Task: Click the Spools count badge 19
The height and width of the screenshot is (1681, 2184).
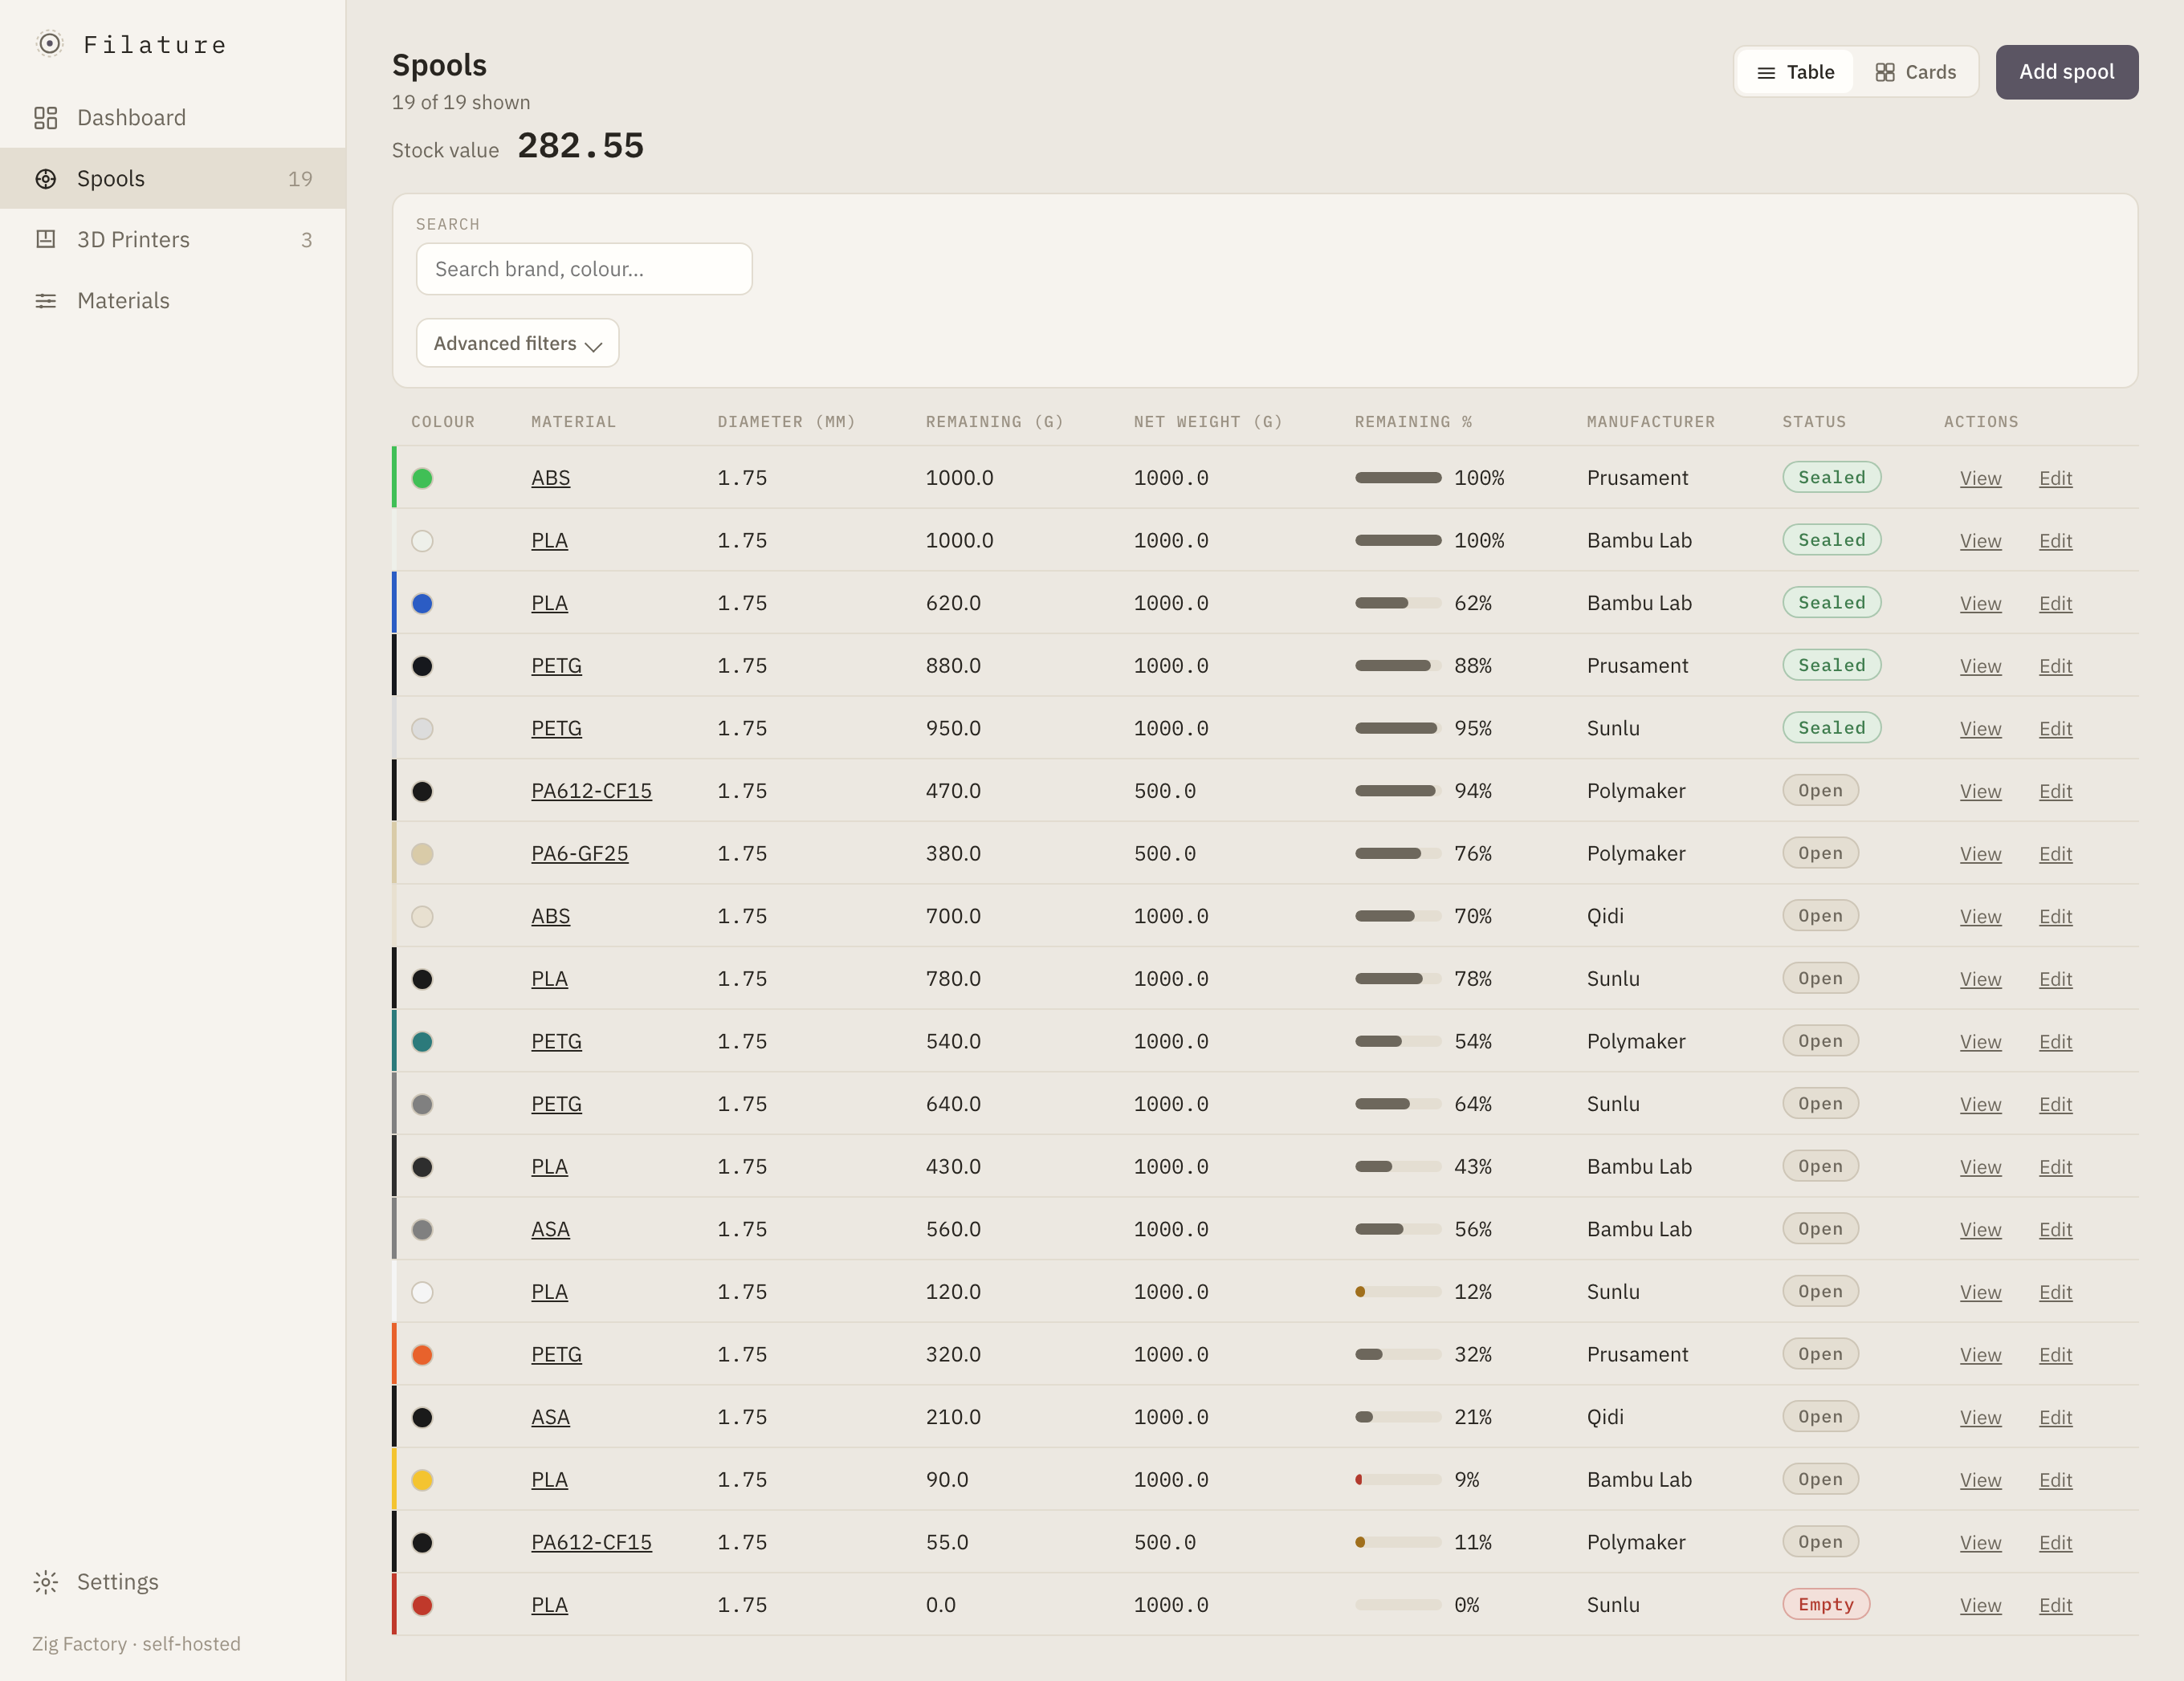Action: click(x=300, y=179)
